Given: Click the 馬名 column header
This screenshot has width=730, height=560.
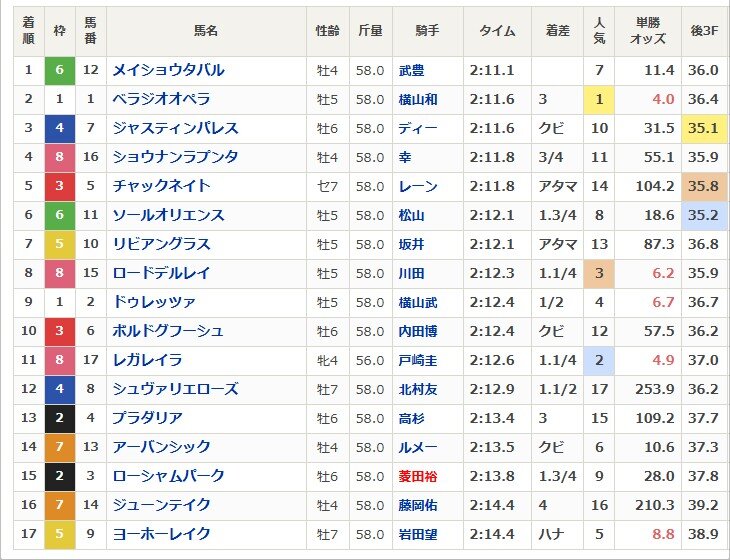Looking at the screenshot, I should (x=206, y=31).
